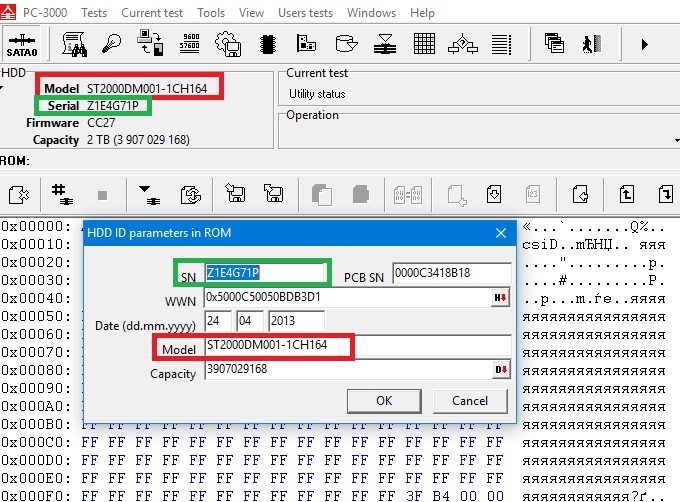Click the light bulb key icon in toolbar
Screen dimensions: 680x502
click(x=111, y=44)
